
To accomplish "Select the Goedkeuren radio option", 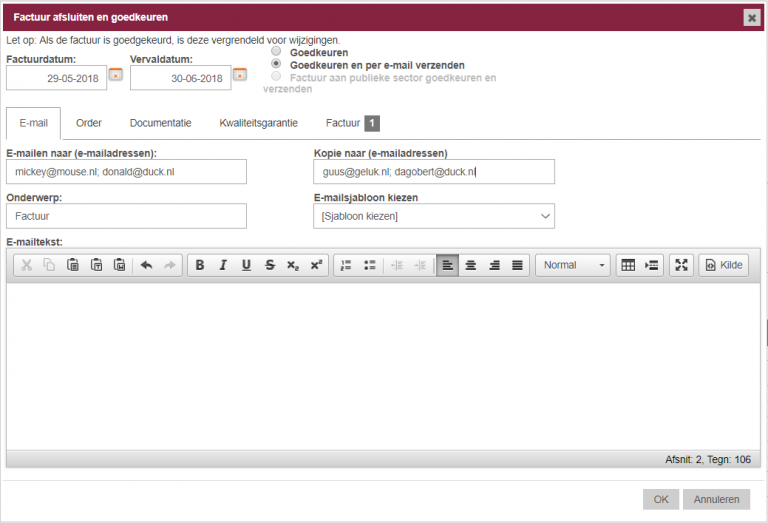I will (276, 51).
